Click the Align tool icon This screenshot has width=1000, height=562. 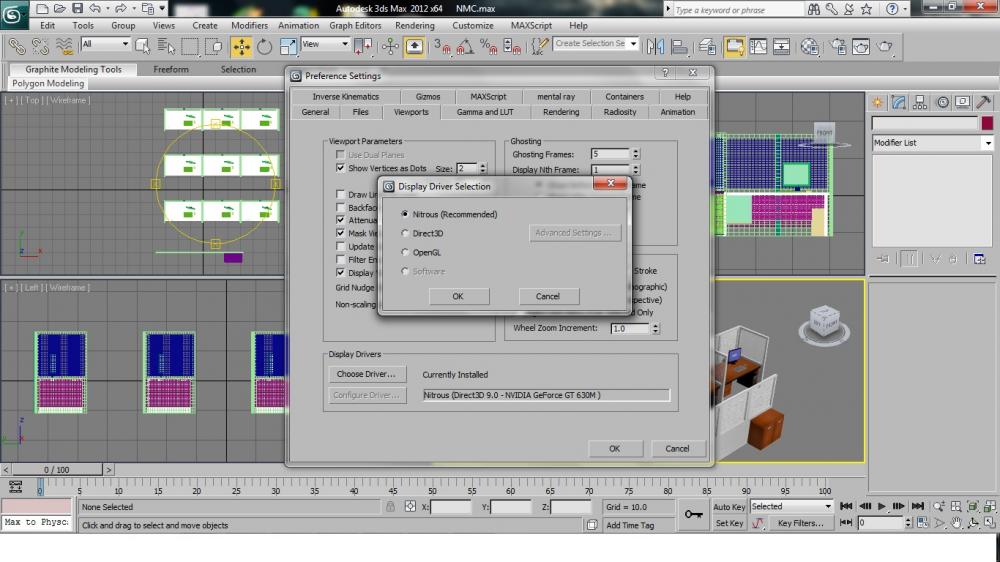[x=679, y=46]
